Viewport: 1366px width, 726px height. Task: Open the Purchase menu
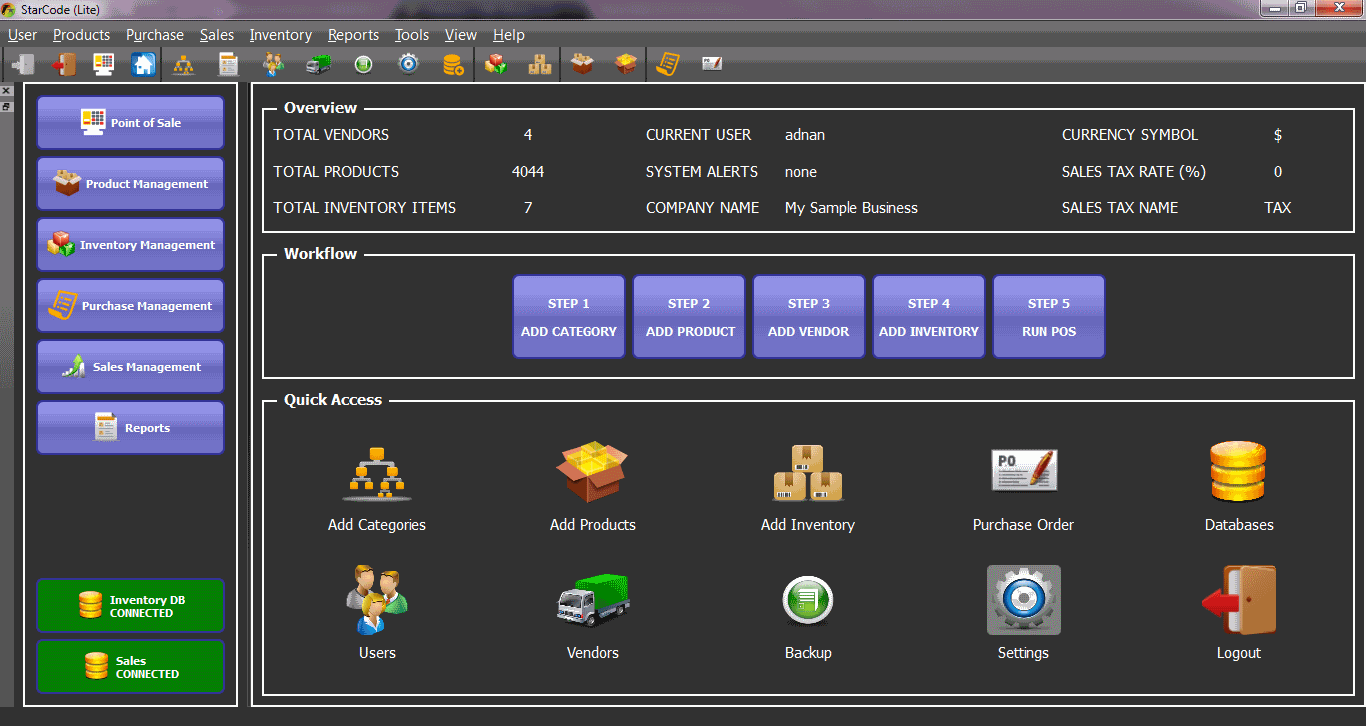tap(155, 35)
